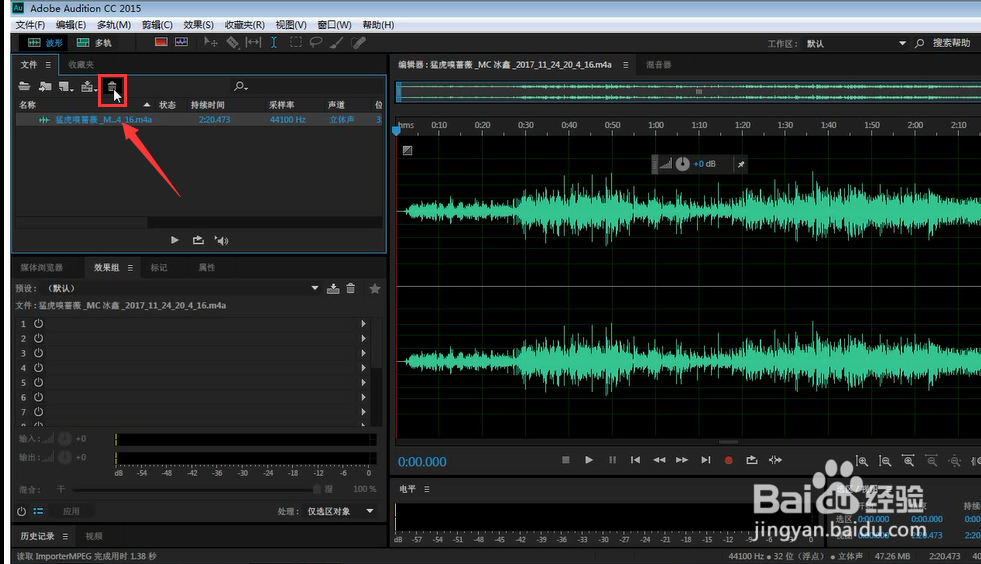This screenshot has width=981, height=564.
Task: Save effects rack as preset
Action: pos(333,288)
